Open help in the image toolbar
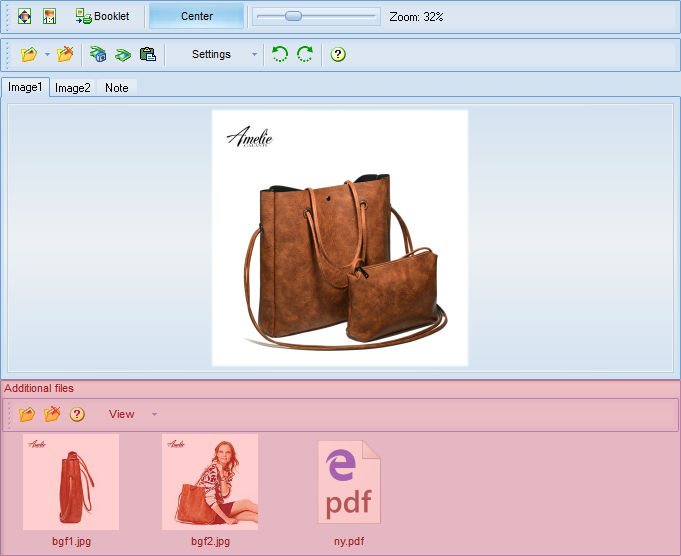The width and height of the screenshot is (681, 556). click(x=338, y=54)
